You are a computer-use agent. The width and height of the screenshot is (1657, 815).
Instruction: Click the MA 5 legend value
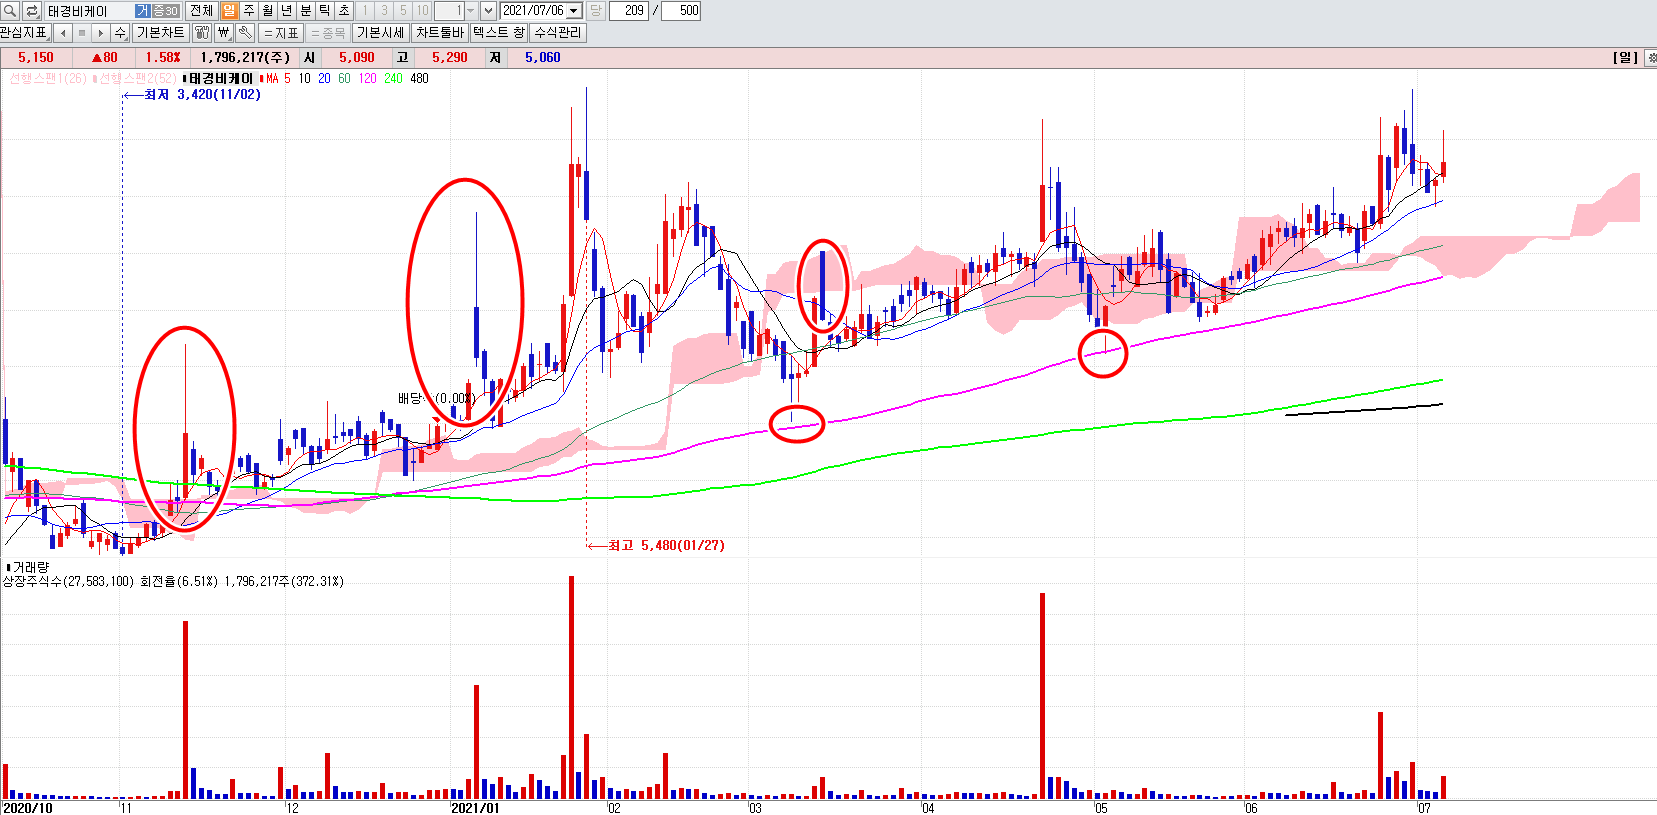tap(287, 79)
